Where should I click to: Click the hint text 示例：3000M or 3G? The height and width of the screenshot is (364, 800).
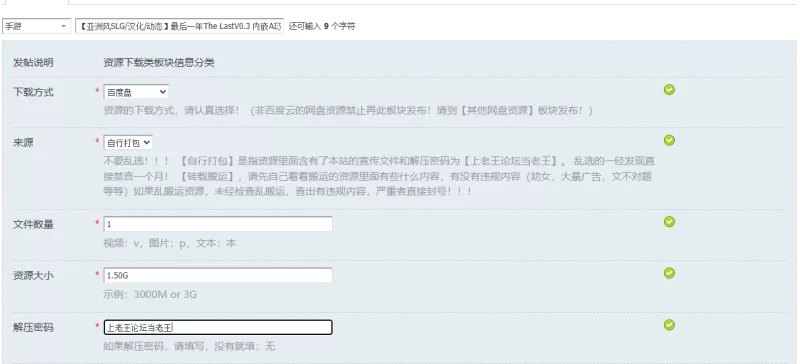[x=150, y=295]
